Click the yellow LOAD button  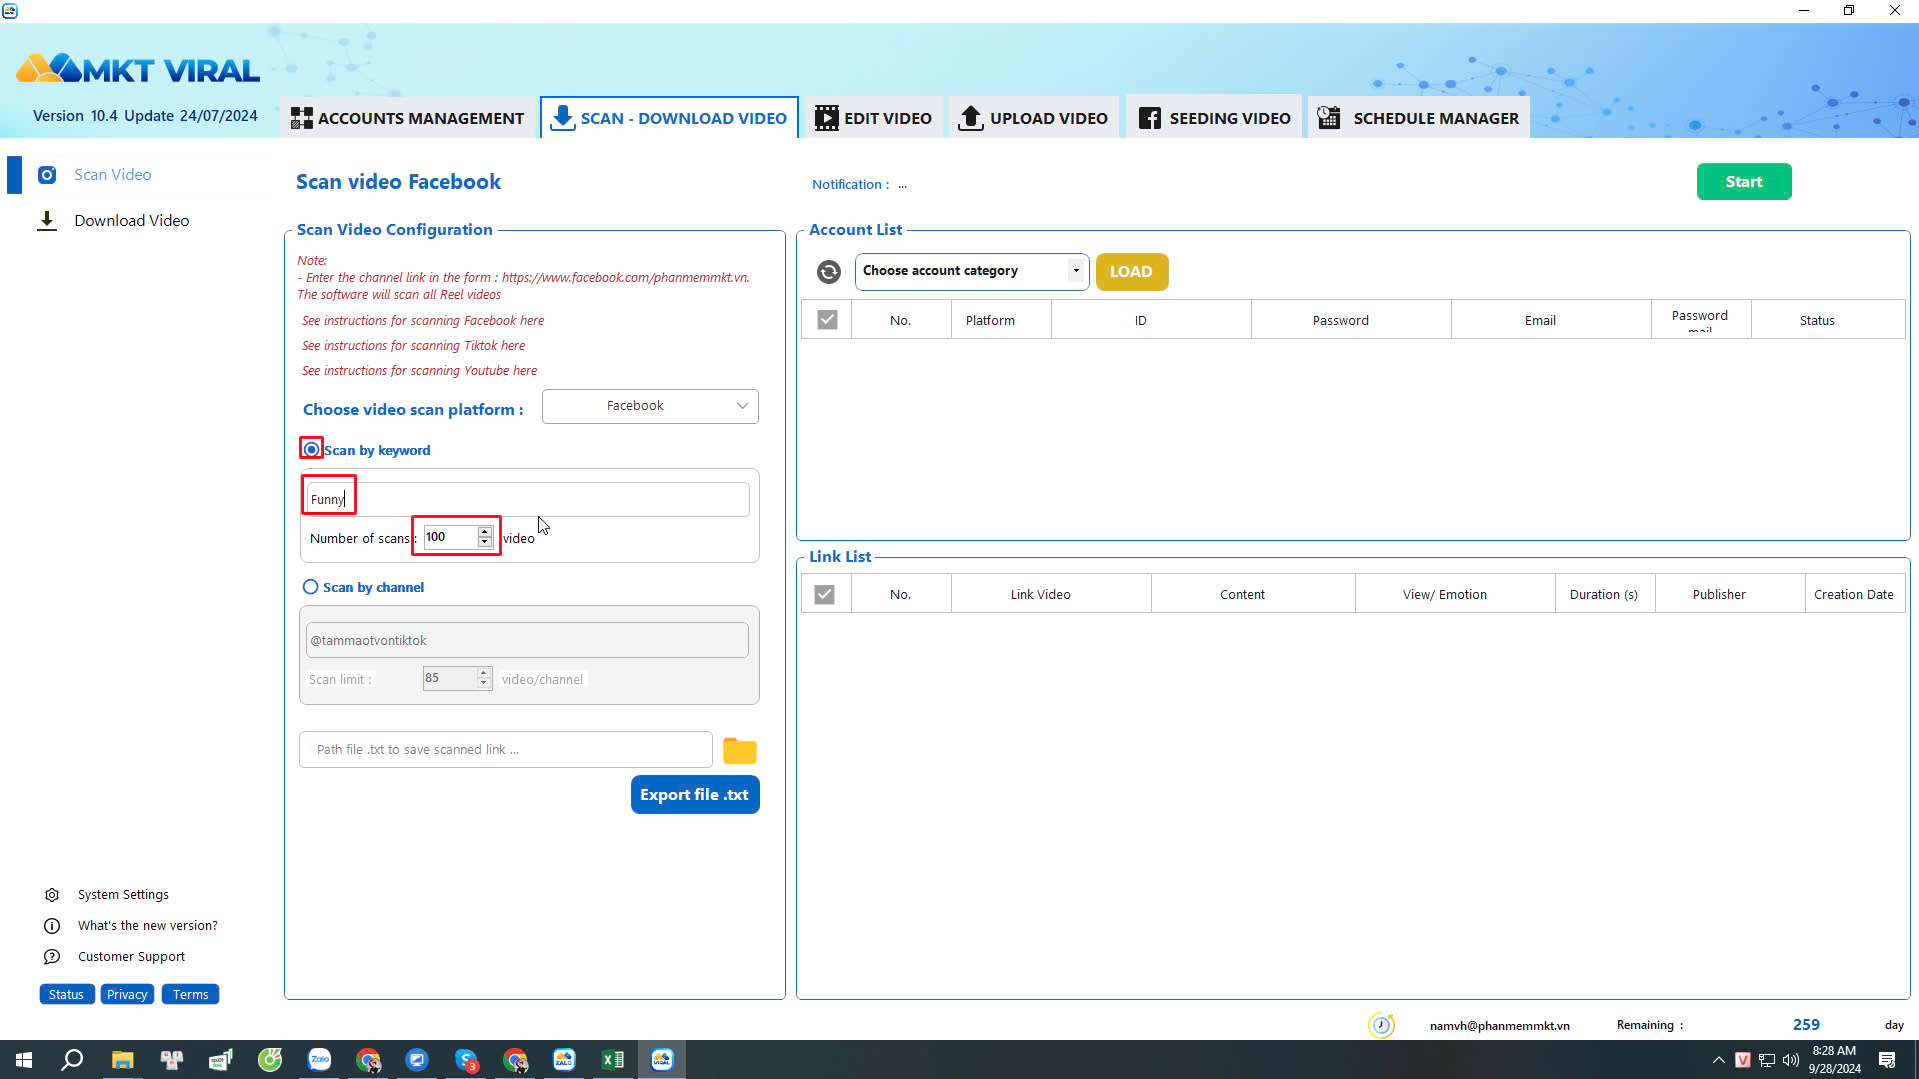(1131, 272)
